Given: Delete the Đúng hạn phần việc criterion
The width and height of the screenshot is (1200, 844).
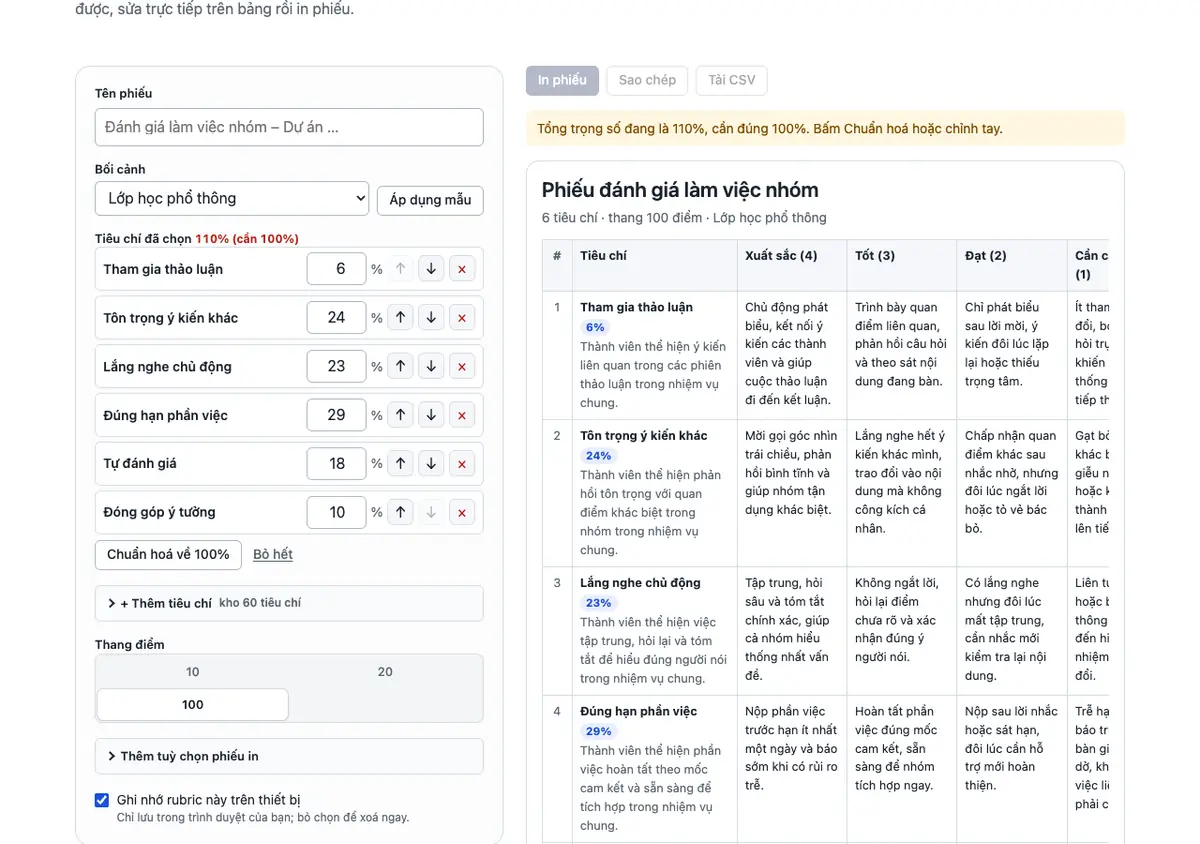Looking at the screenshot, I should [462, 415].
